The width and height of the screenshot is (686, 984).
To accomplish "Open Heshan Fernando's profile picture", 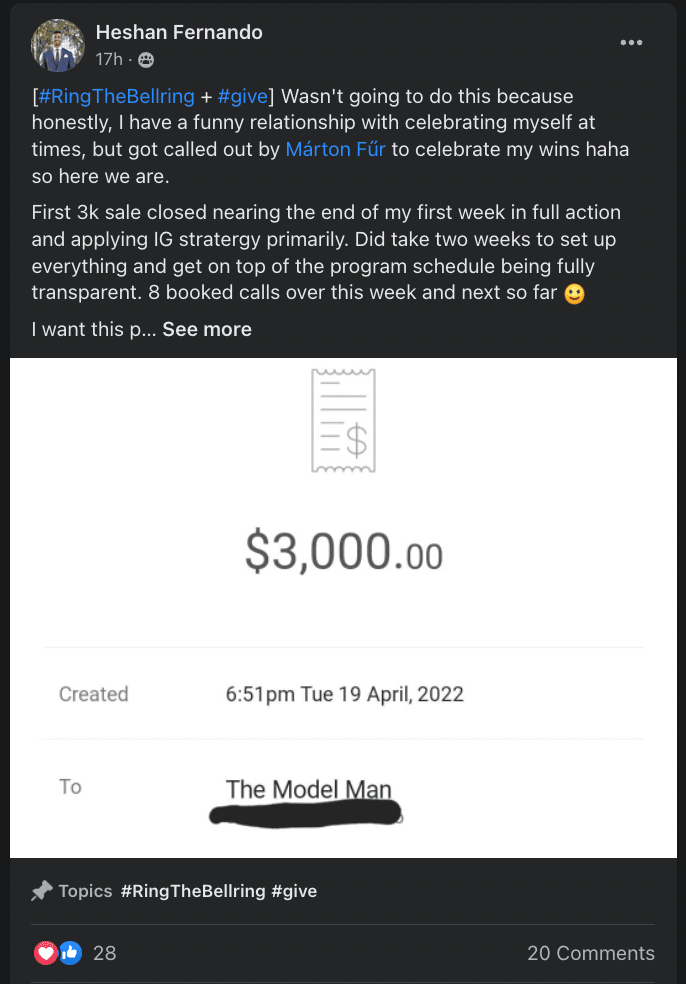I will tap(57, 46).
